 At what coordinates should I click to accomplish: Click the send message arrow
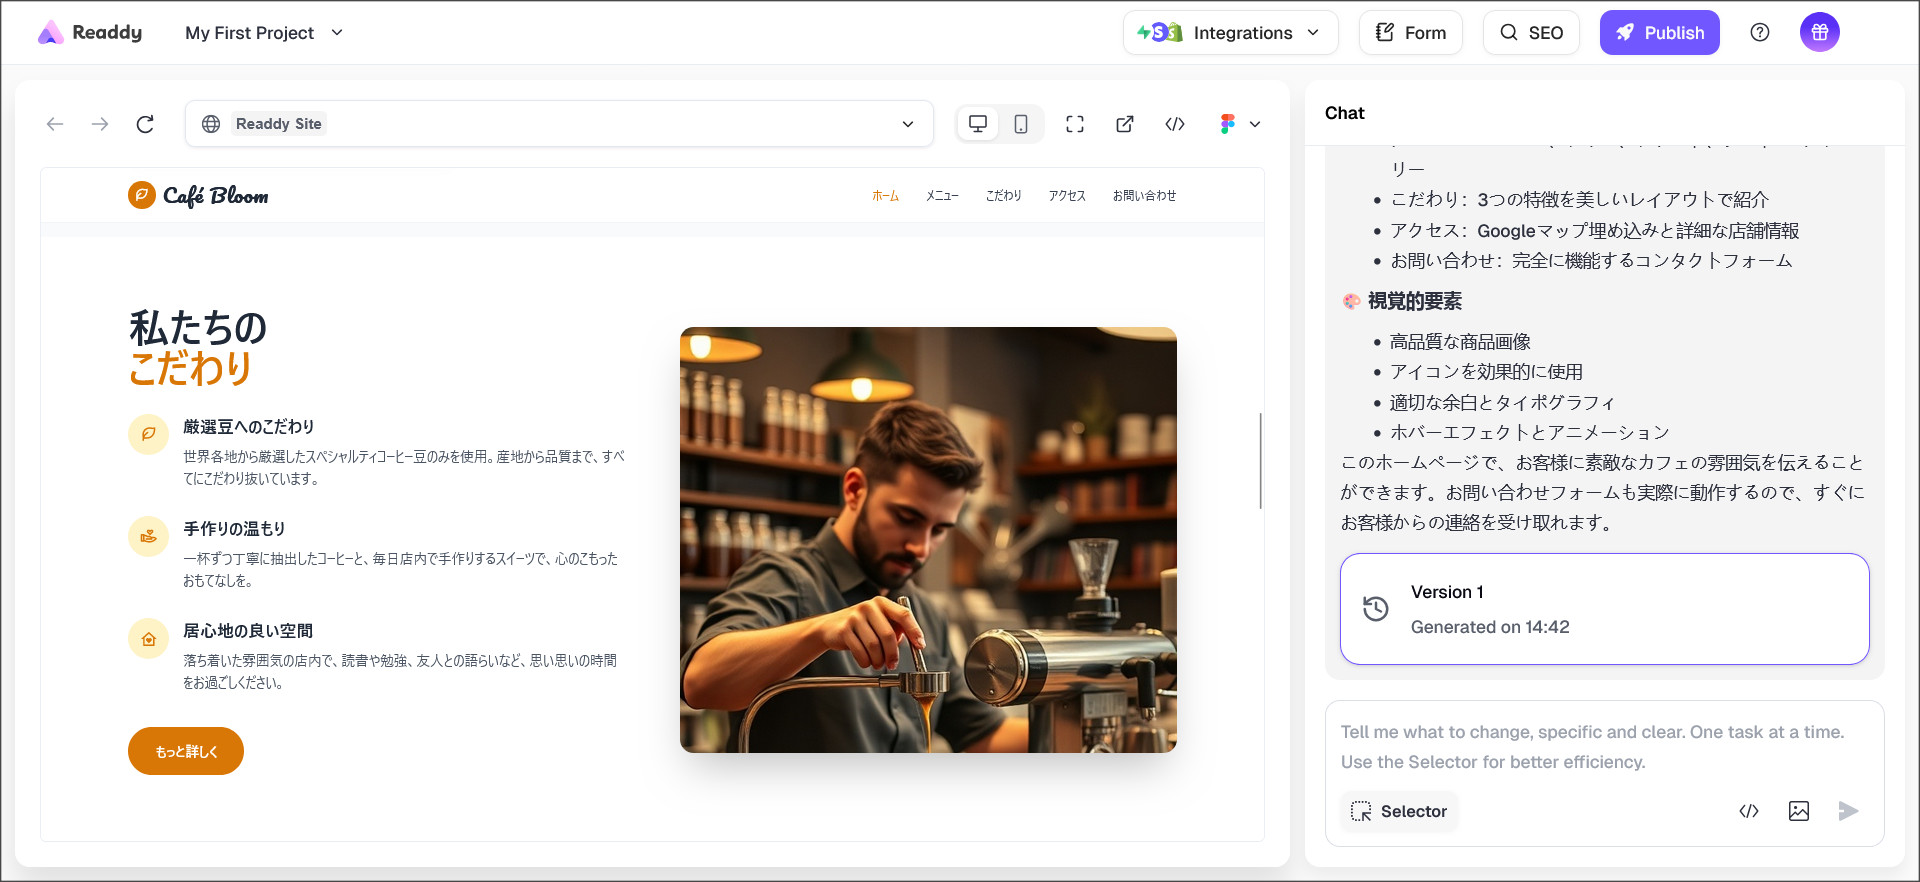pos(1848,811)
